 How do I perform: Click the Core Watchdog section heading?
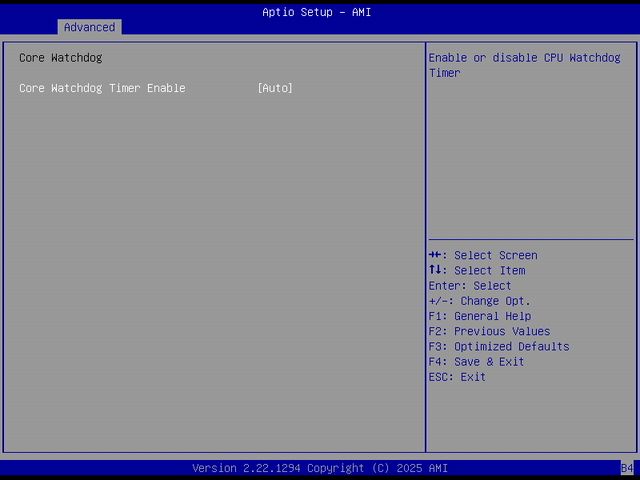(x=61, y=58)
